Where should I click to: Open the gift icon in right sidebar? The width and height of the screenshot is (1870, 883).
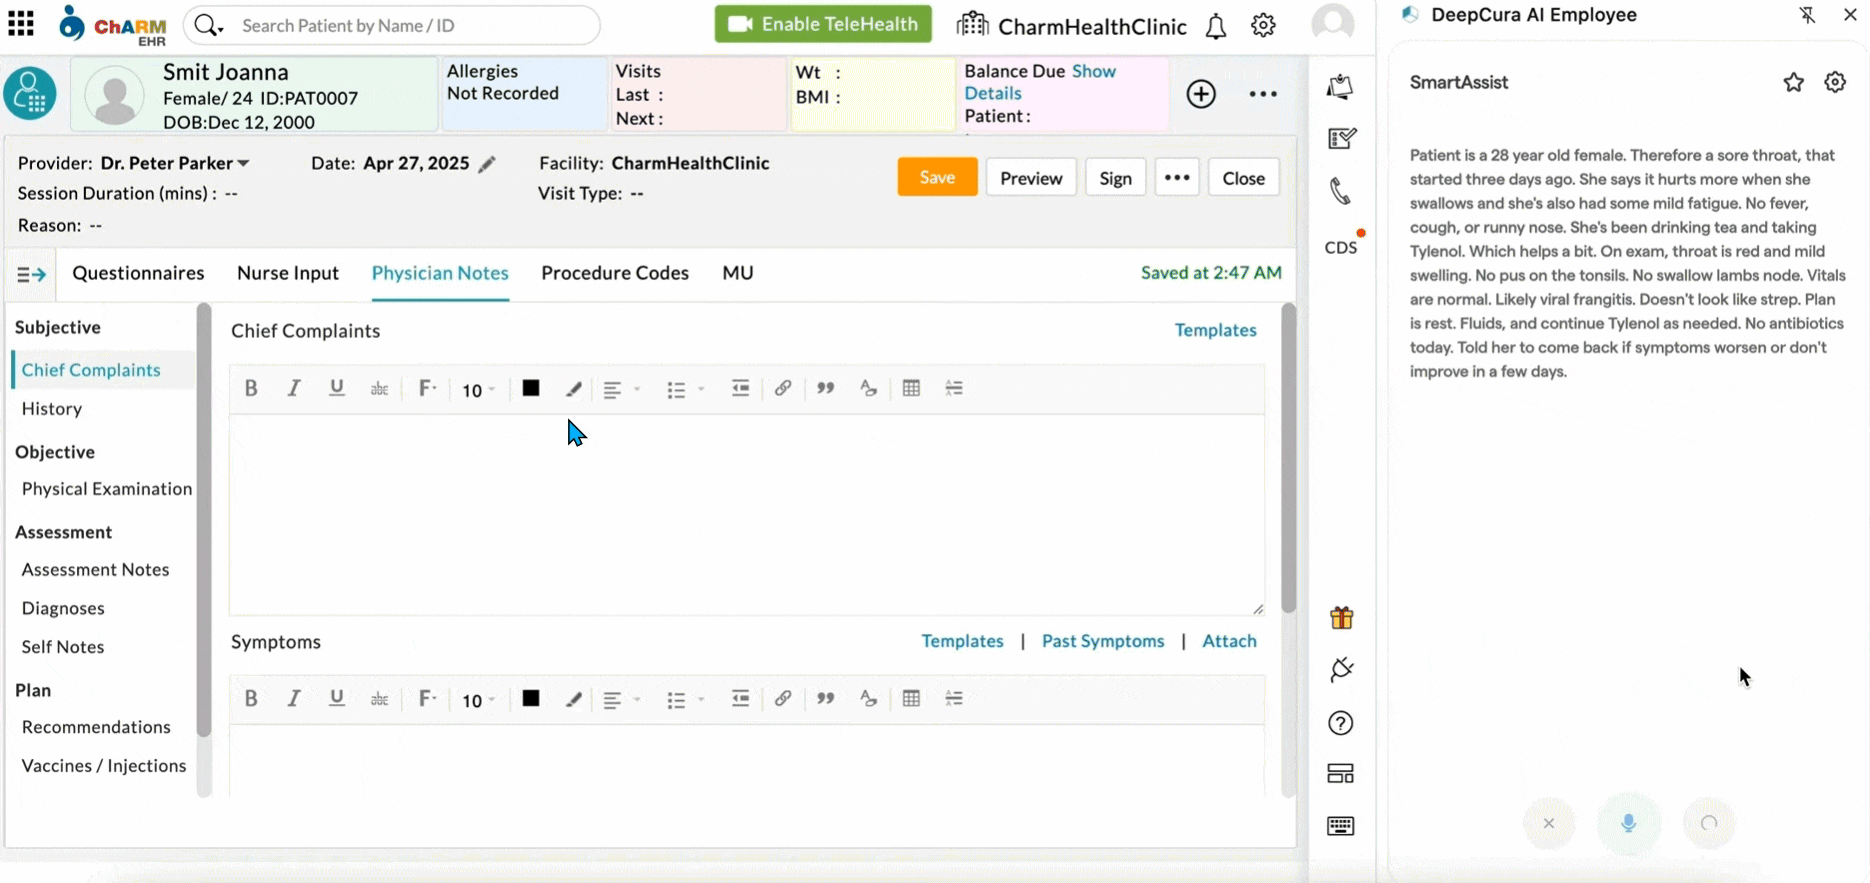coord(1341,618)
